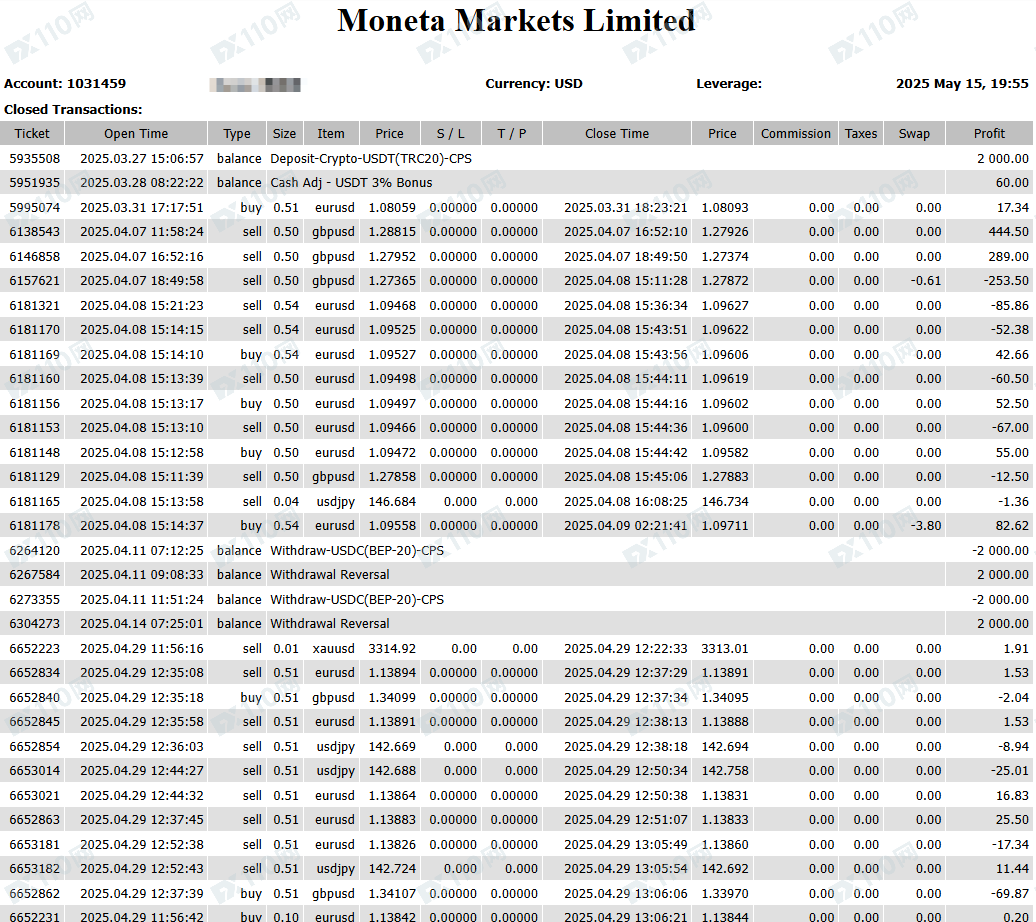Click profit value 25.50
The width and height of the screenshot is (1036, 922).
pos(1012,819)
